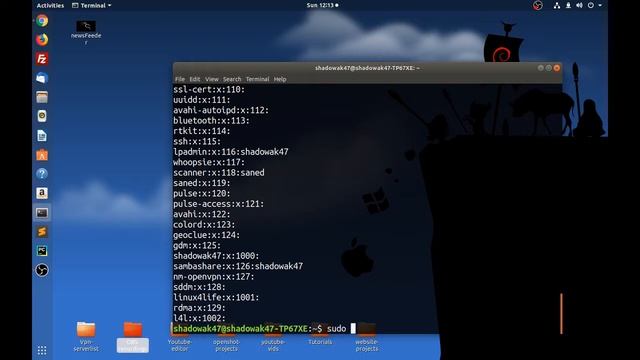This screenshot has width=640, height=360.
Task: Click the line 'geoclue:x:124:'
Action: 207,235
